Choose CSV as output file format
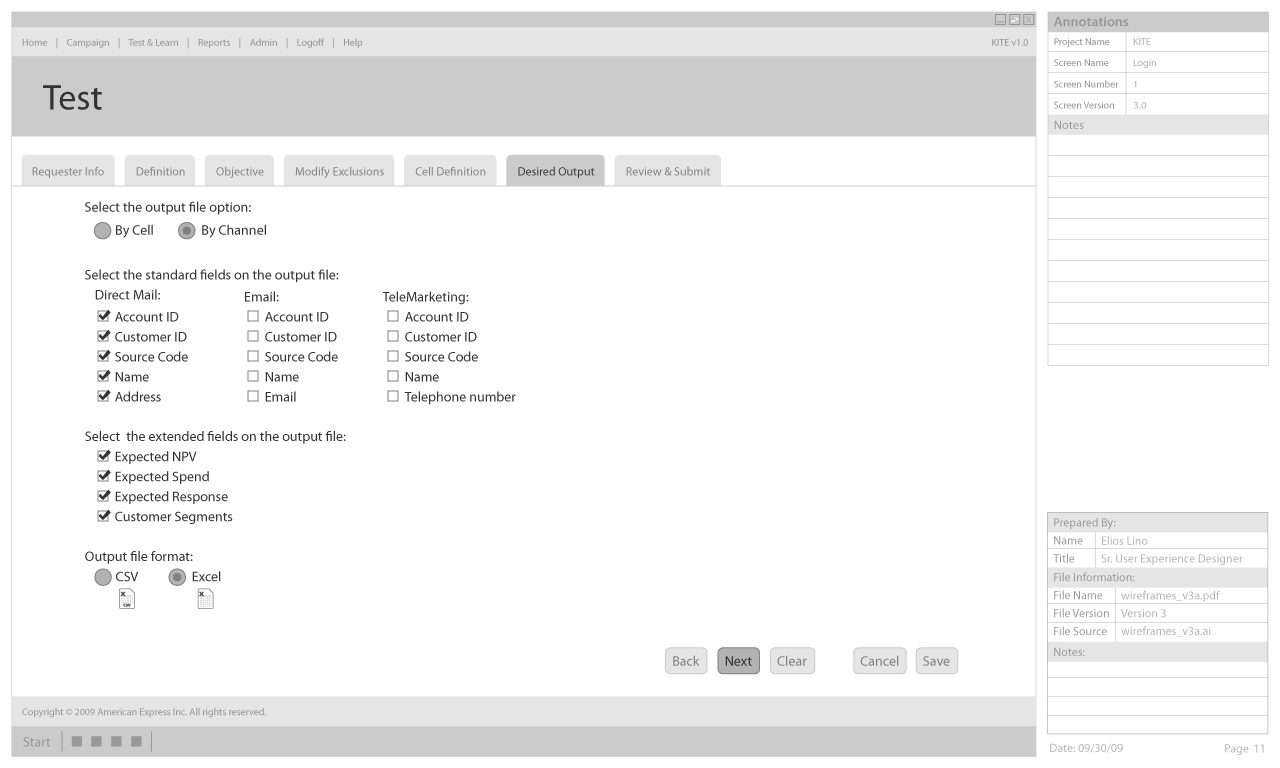This screenshot has width=1280, height=768. [102, 577]
